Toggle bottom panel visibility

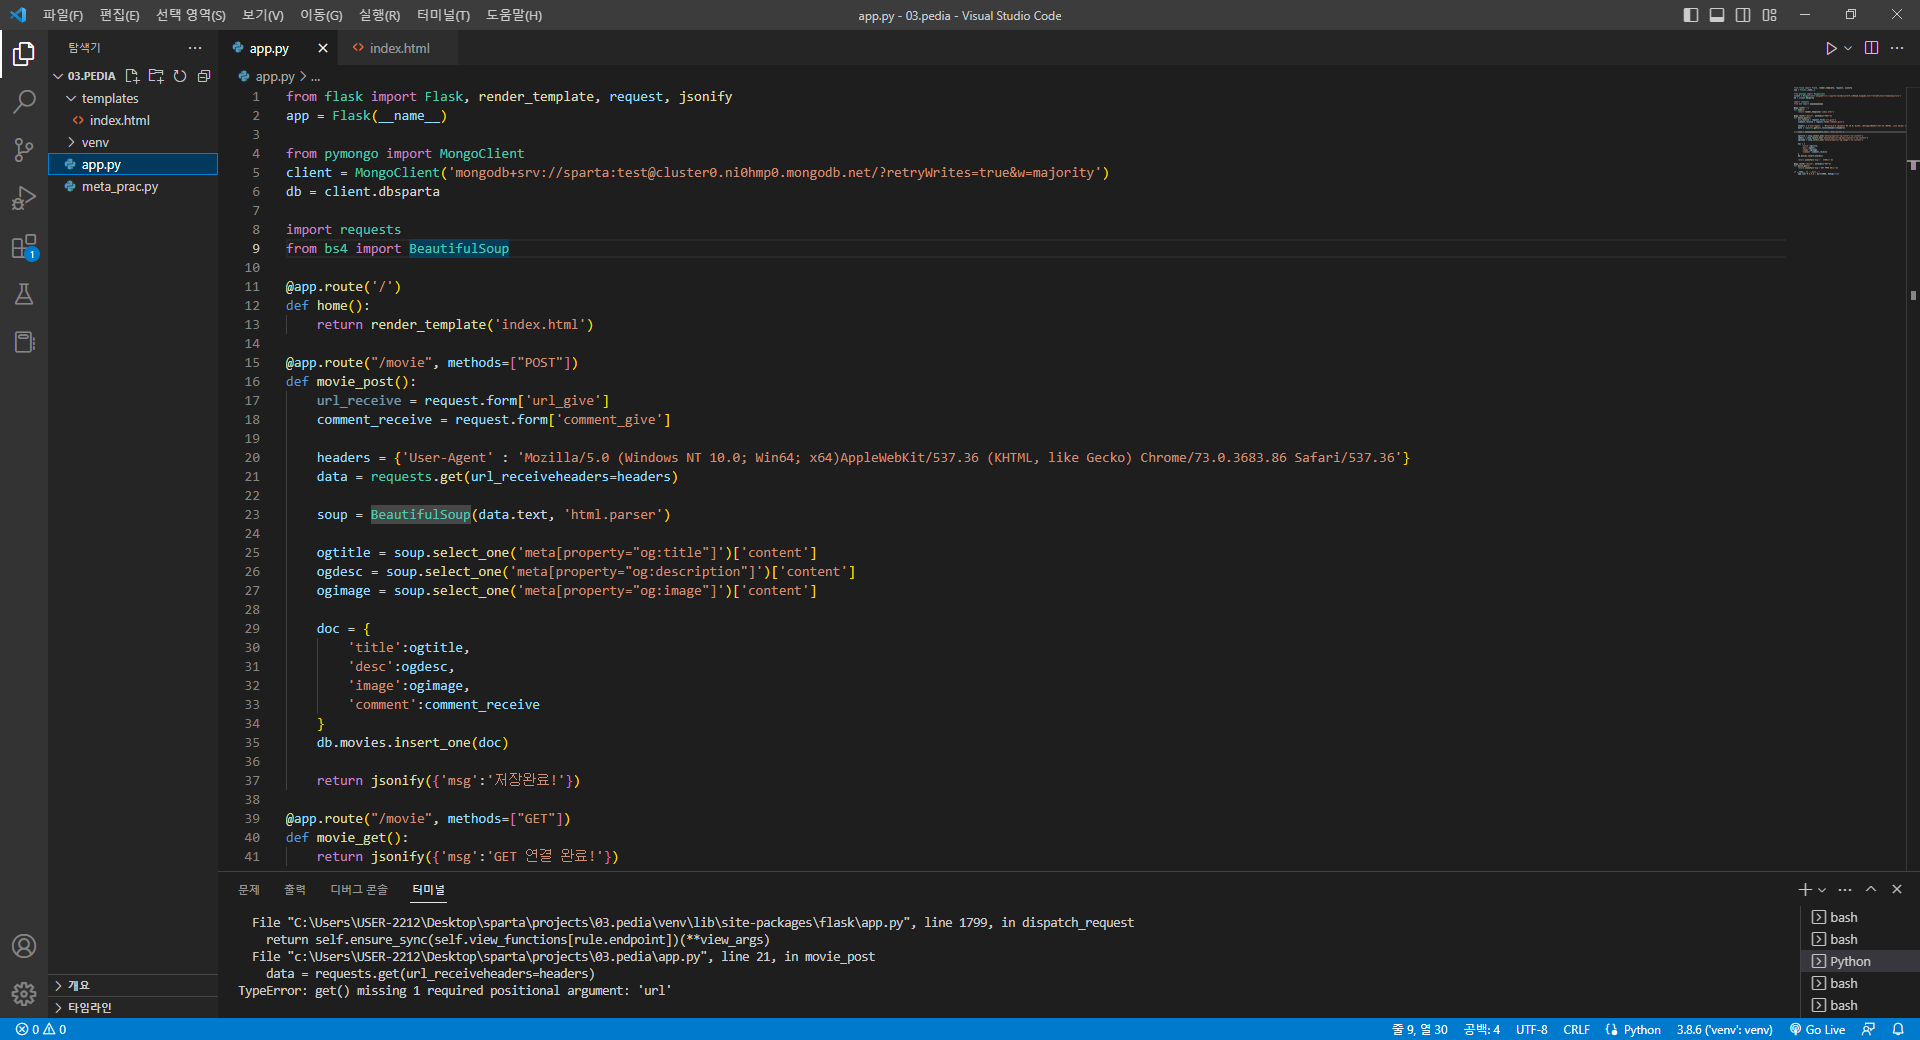coord(1717,15)
